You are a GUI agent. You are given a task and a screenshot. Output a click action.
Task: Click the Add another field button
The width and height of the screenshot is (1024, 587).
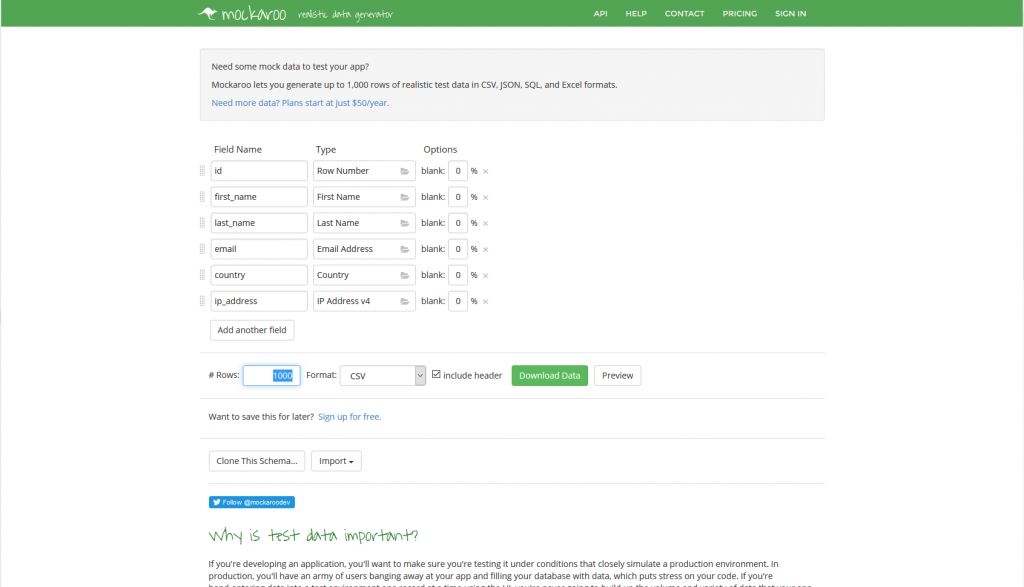(x=252, y=330)
